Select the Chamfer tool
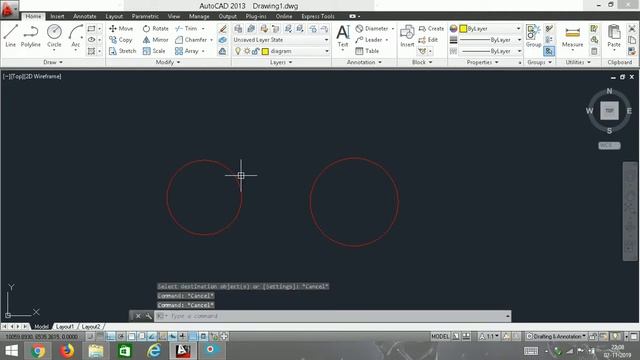640x360 pixels. click(191, 40)
